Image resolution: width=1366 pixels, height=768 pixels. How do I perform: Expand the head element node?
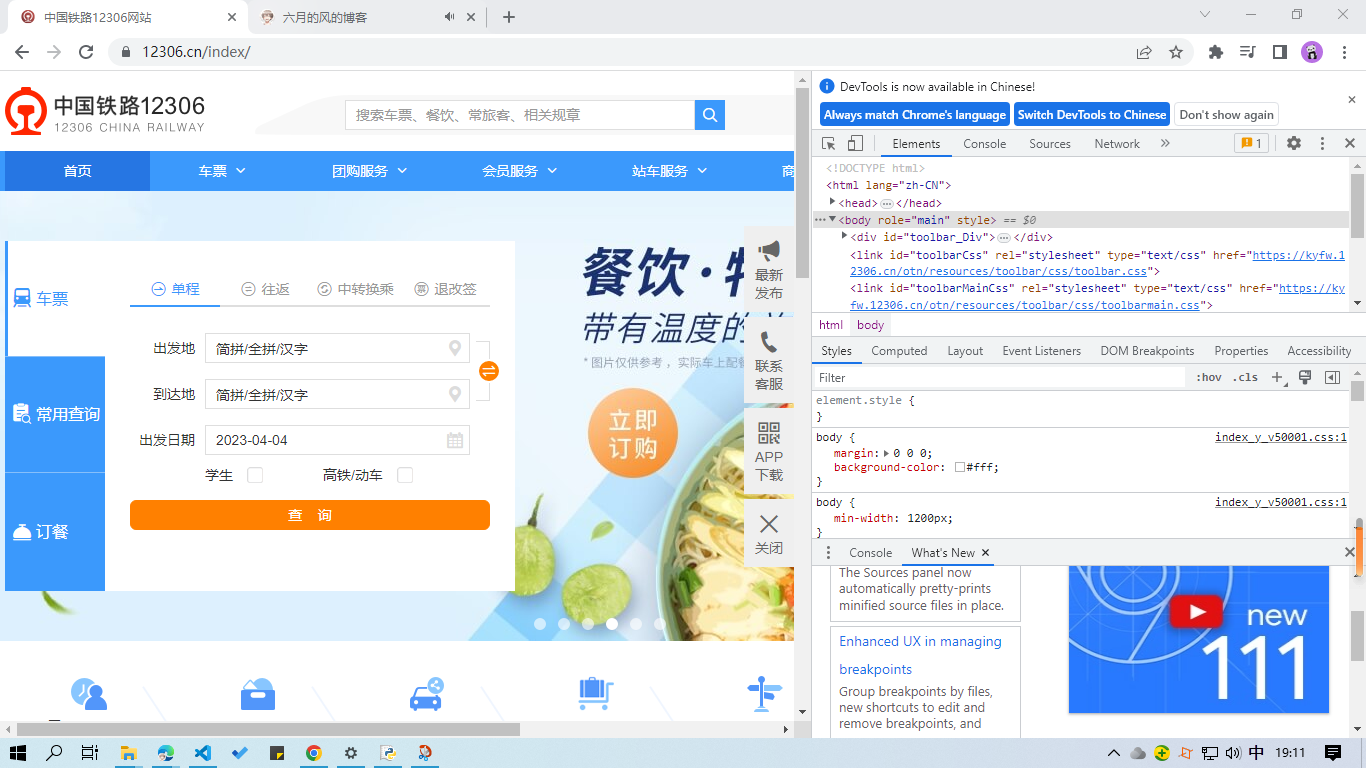tap(832, 202)
